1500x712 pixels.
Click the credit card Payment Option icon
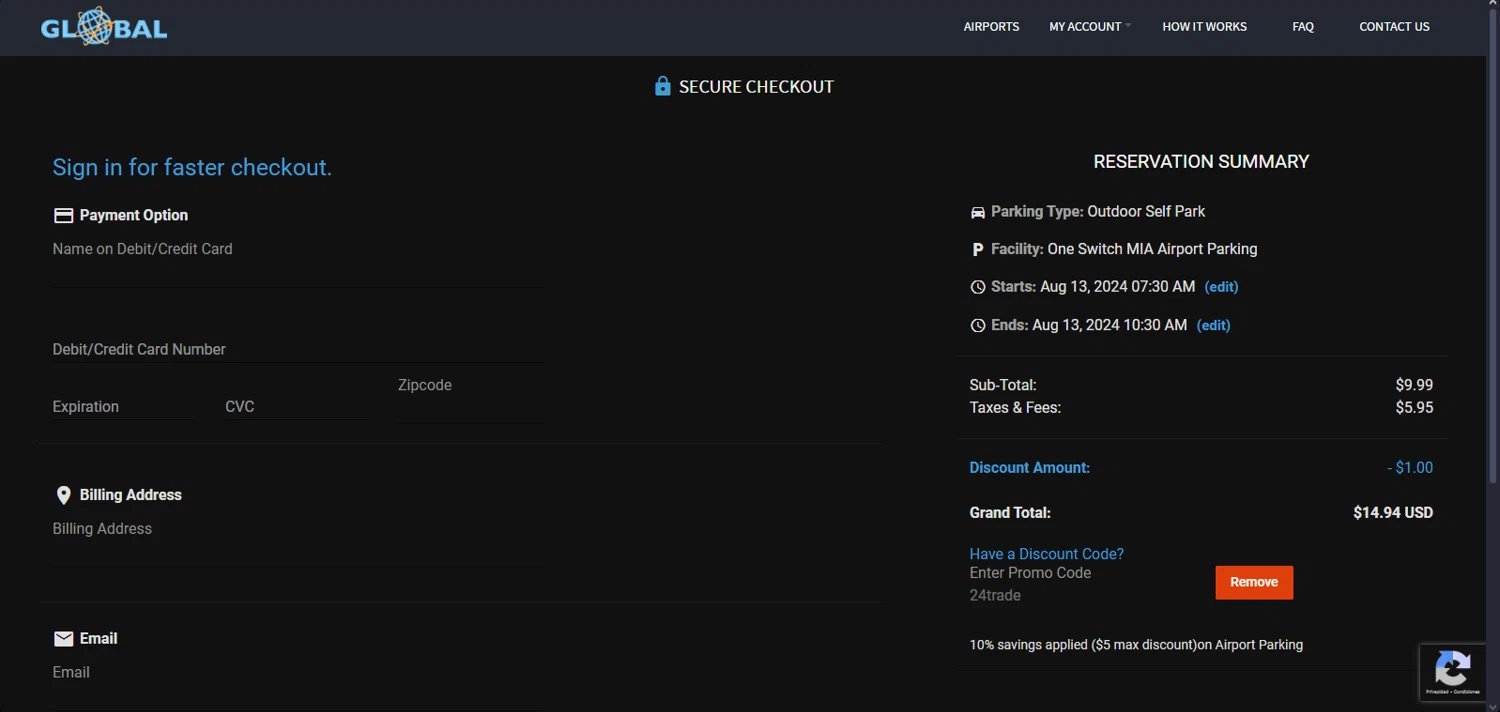[x=63, y=215]
